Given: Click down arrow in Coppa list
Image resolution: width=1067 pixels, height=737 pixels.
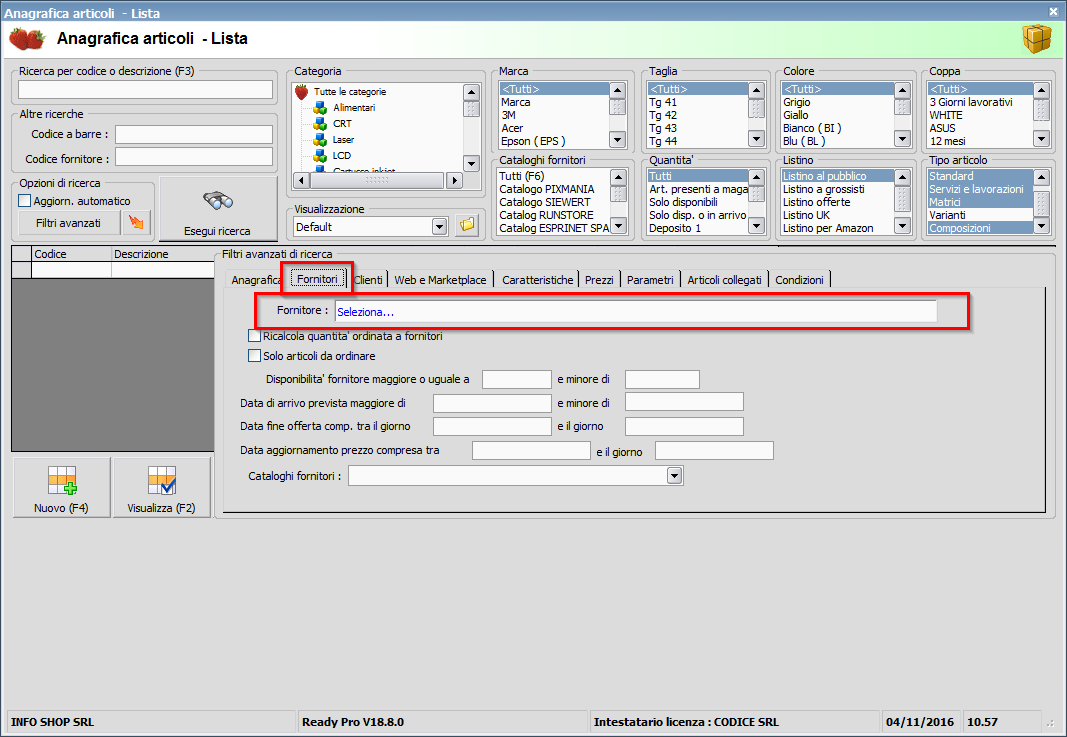Looking at the screenshot, I should click(x=1041, y=139).
